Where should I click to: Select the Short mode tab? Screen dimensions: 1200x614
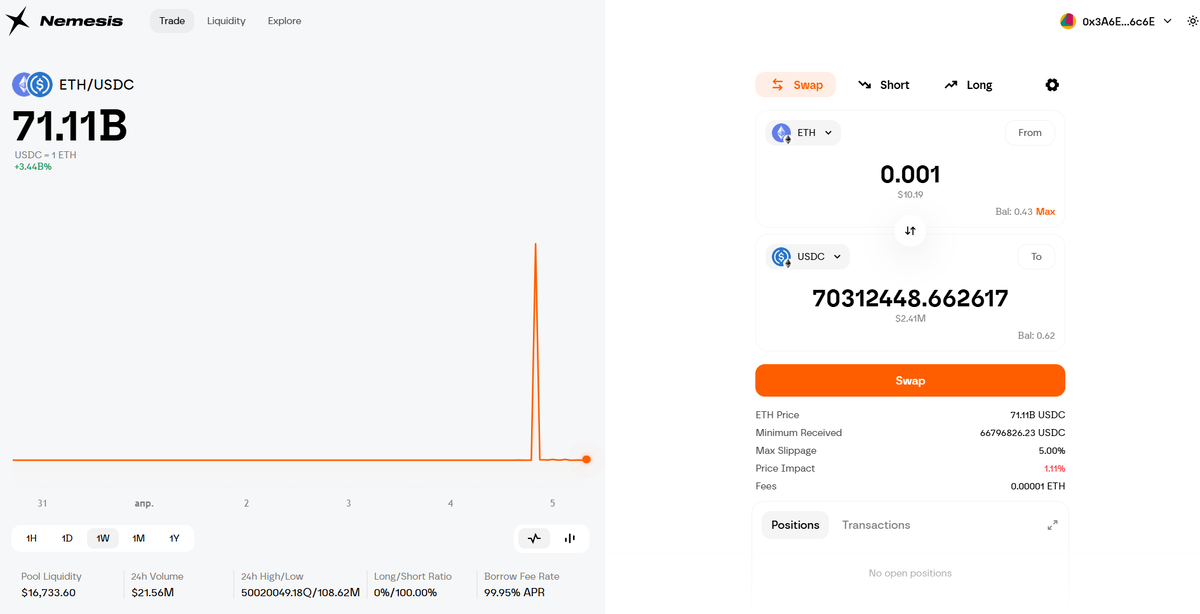click(884, 85)
